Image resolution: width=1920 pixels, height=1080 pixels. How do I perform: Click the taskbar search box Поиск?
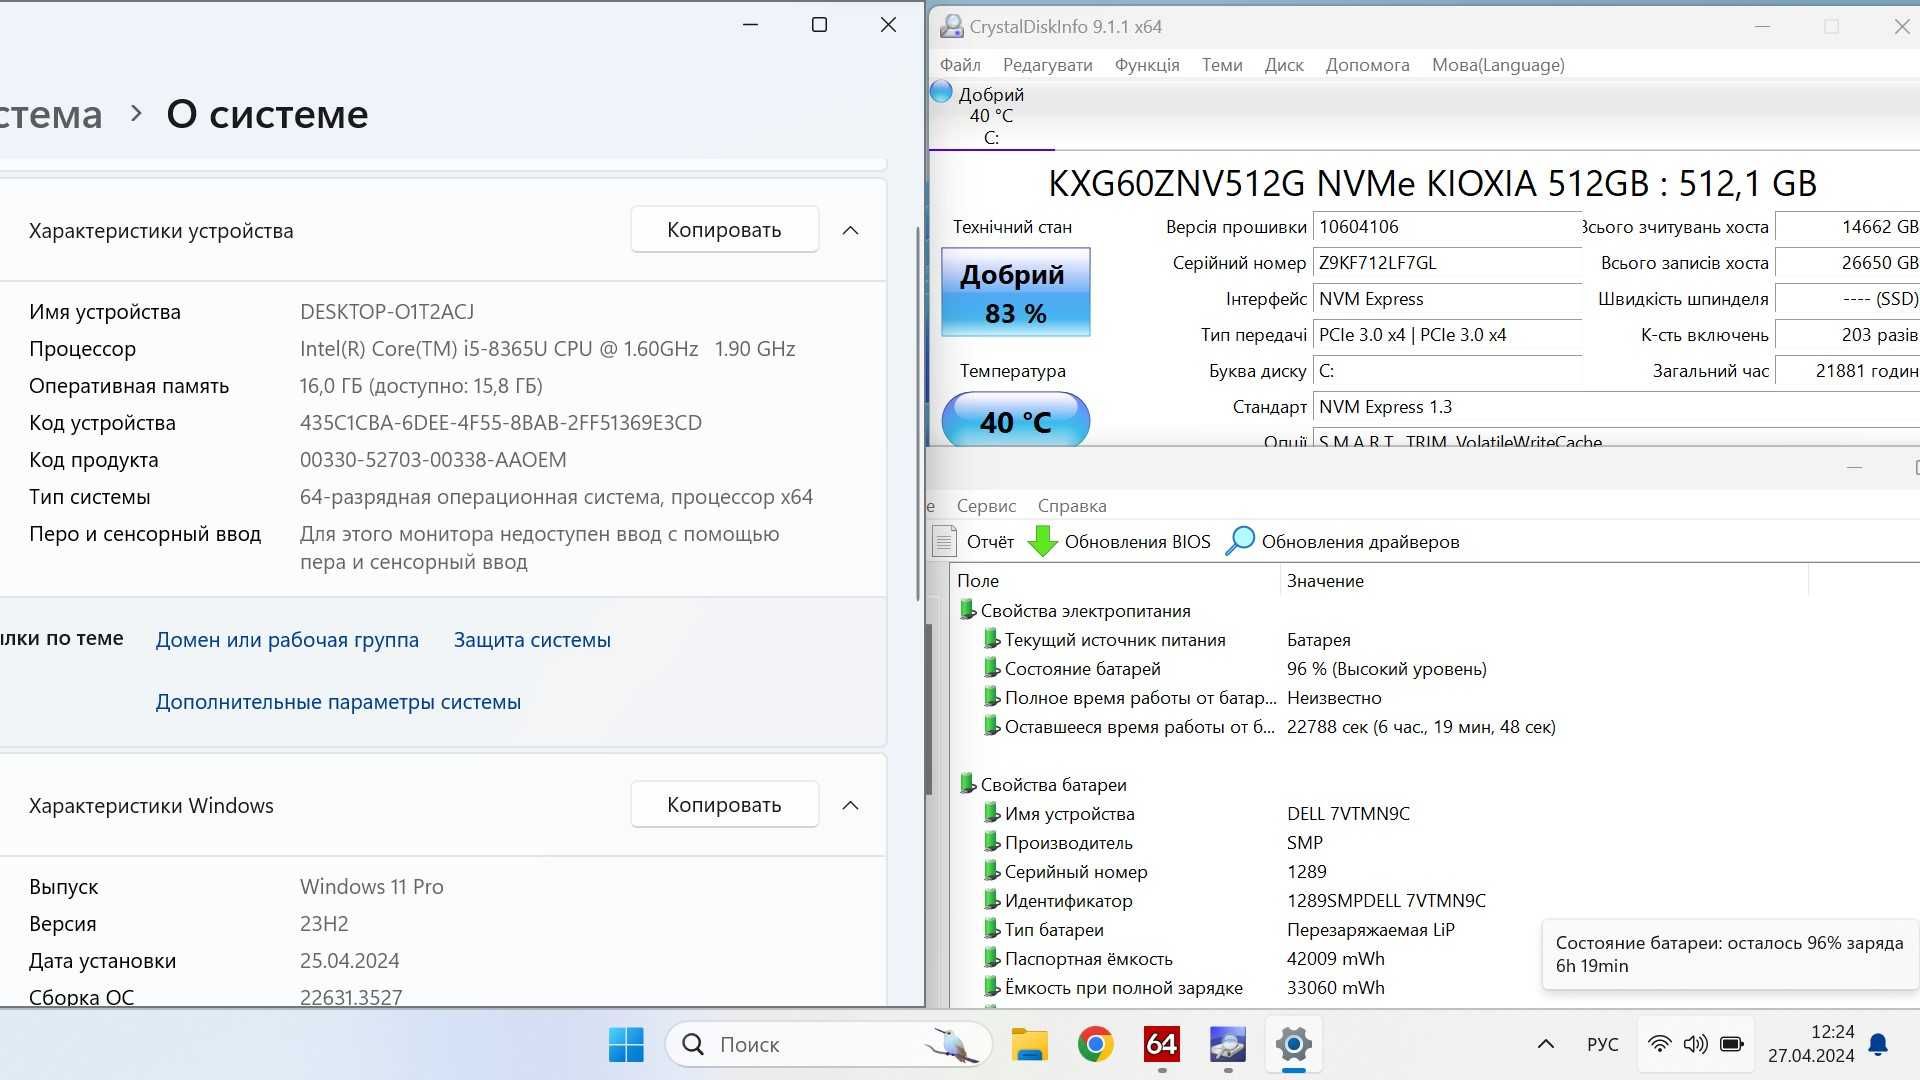click(x=828, y=1045)
